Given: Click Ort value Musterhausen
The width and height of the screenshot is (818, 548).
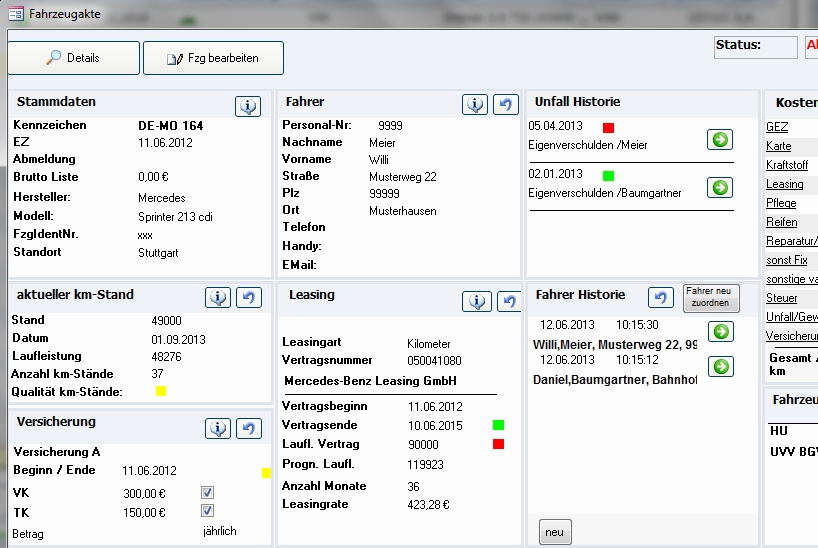Looking at the screenshot, I should [403, 211].
